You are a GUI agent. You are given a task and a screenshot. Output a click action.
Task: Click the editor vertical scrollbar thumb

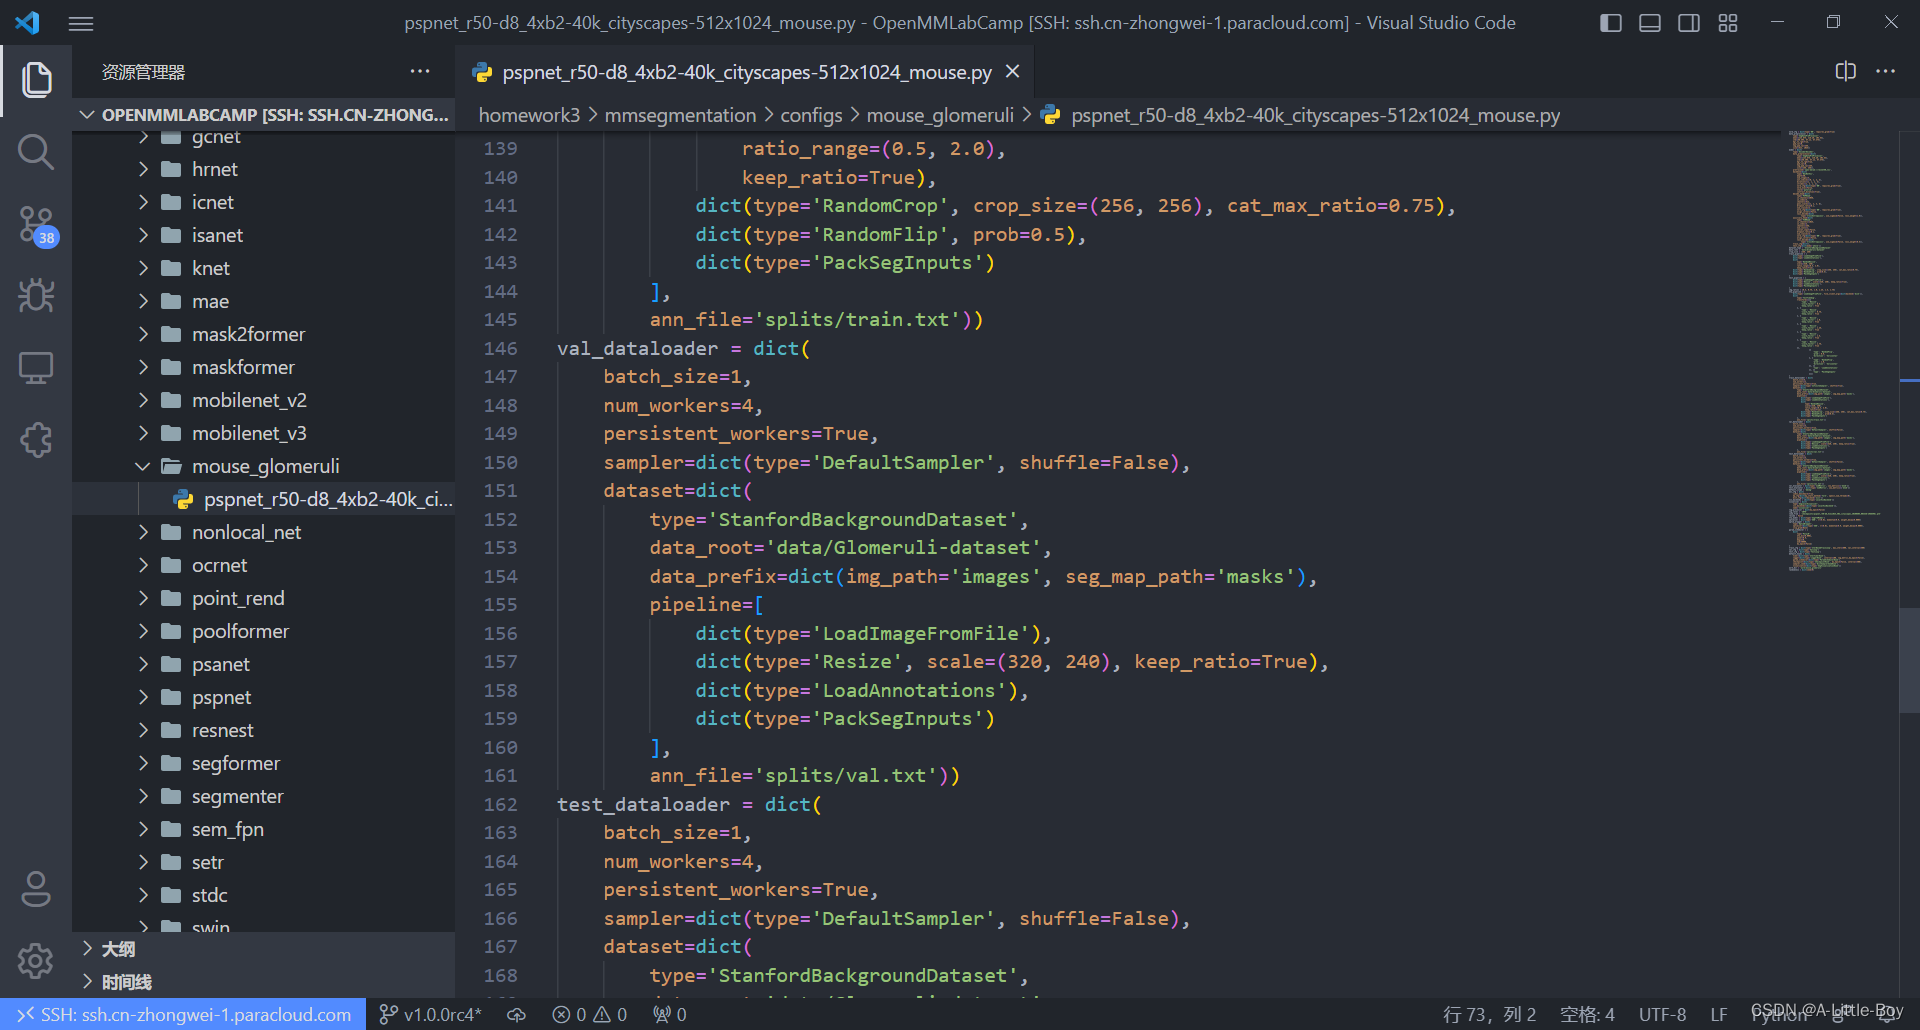(x=1909, y=660)
